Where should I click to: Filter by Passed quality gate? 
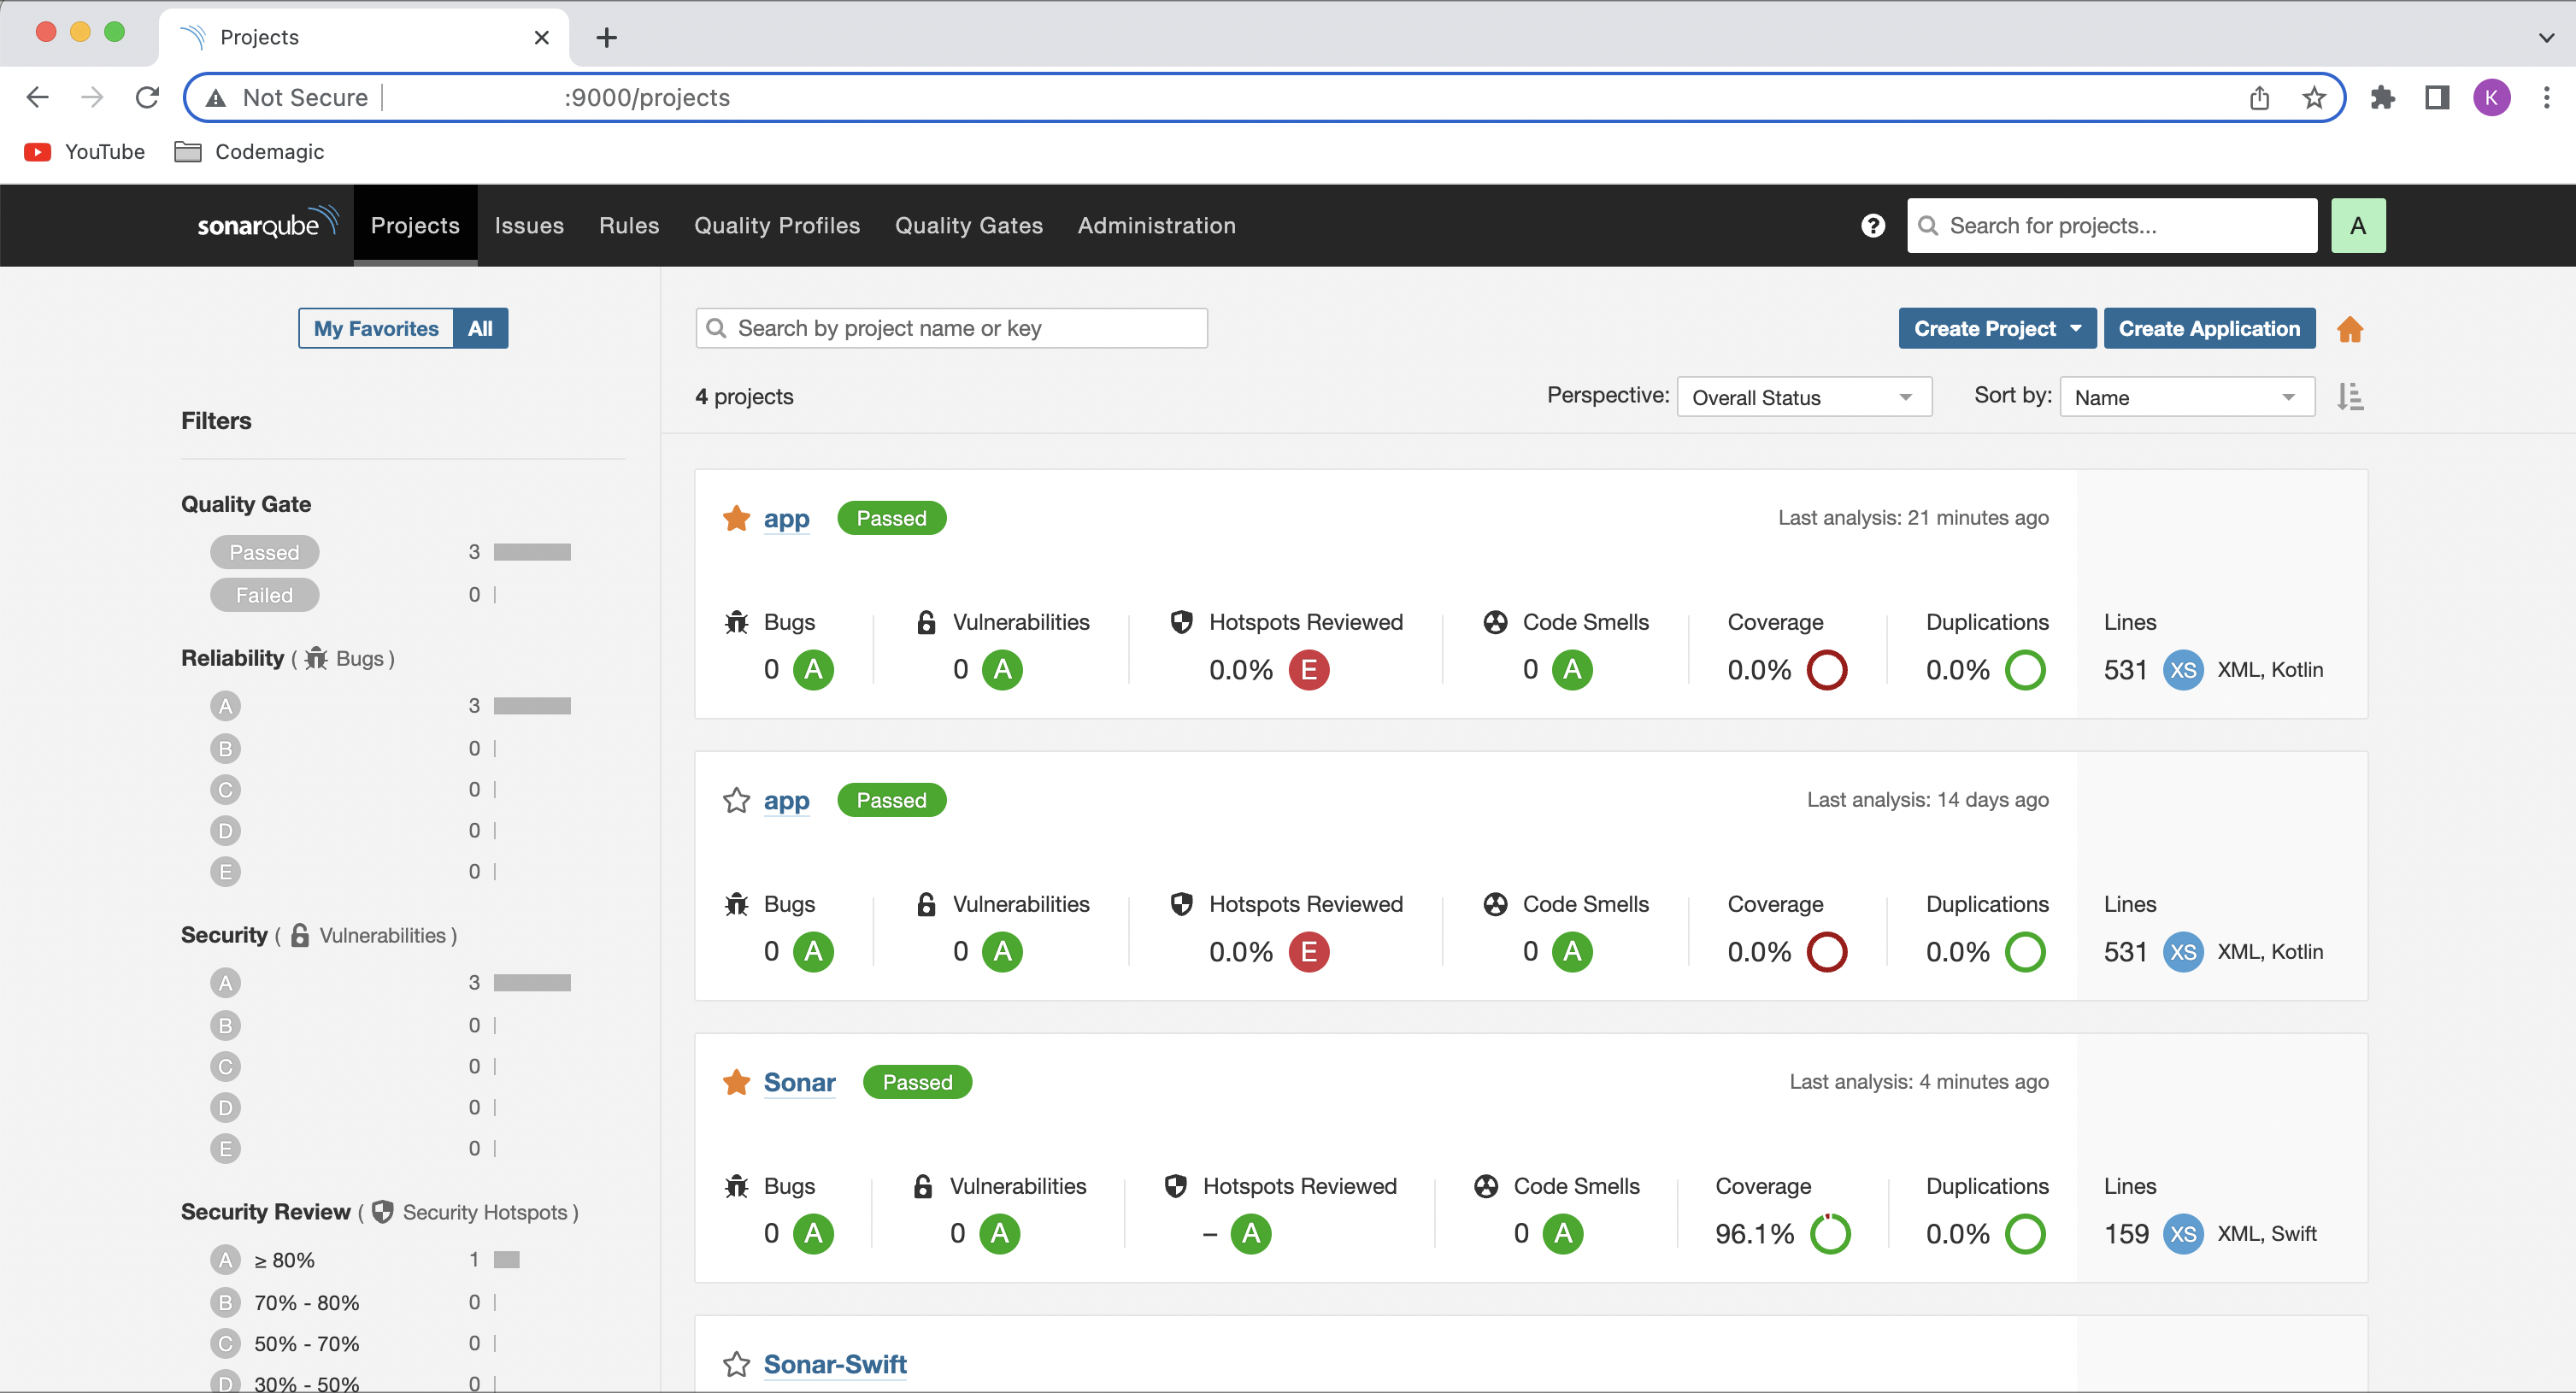click(x=264, y=552)
